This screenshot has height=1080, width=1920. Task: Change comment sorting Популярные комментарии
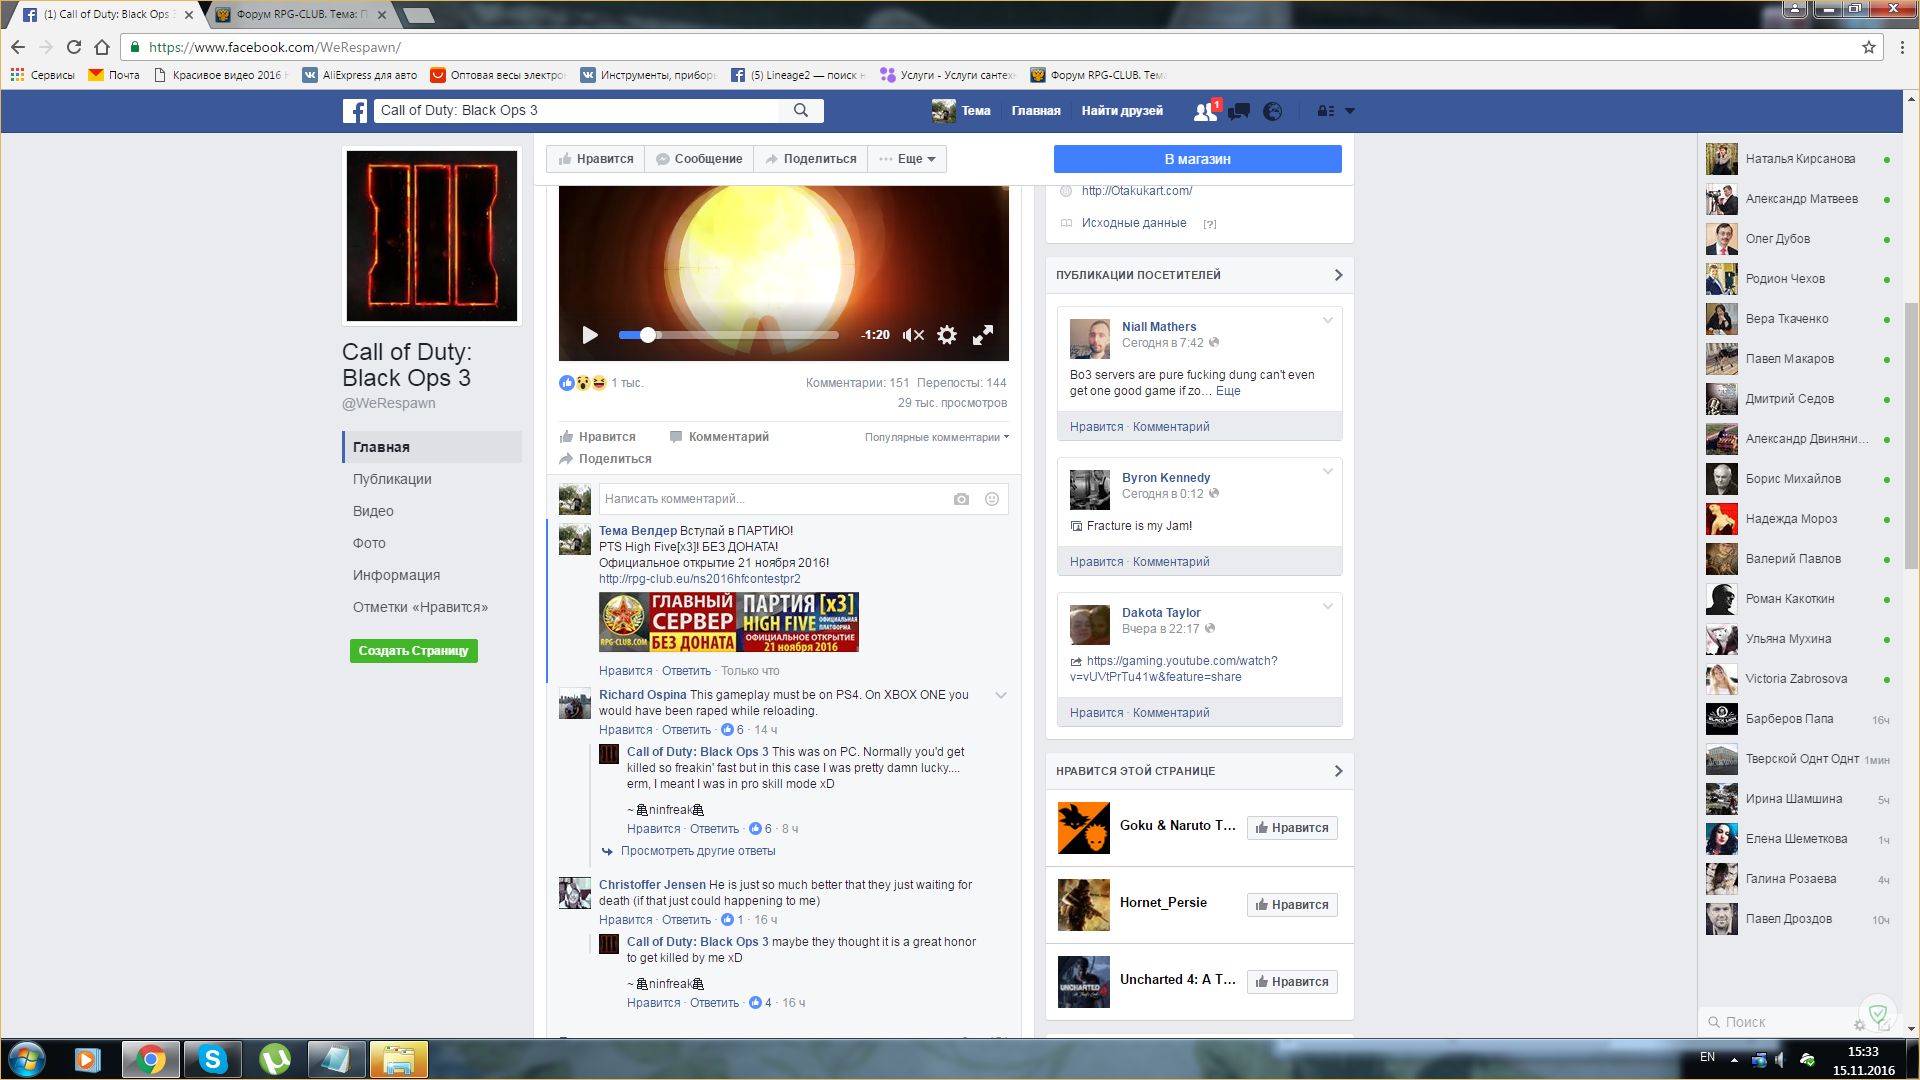click(x=936, y=437)
